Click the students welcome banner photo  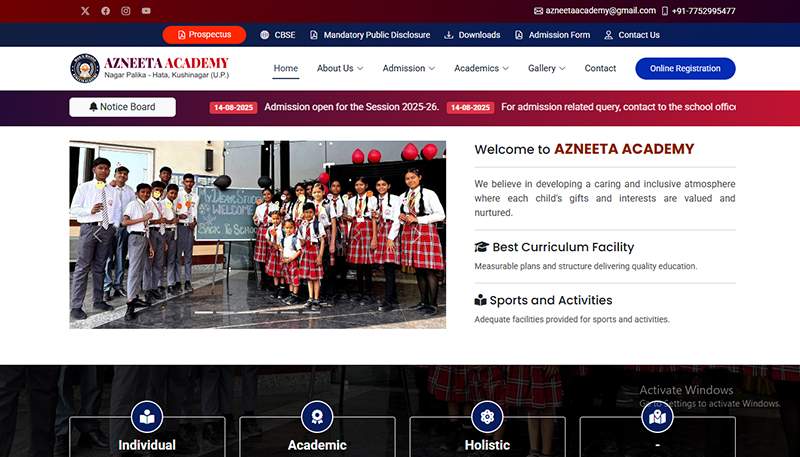click(x=257, y=234)
